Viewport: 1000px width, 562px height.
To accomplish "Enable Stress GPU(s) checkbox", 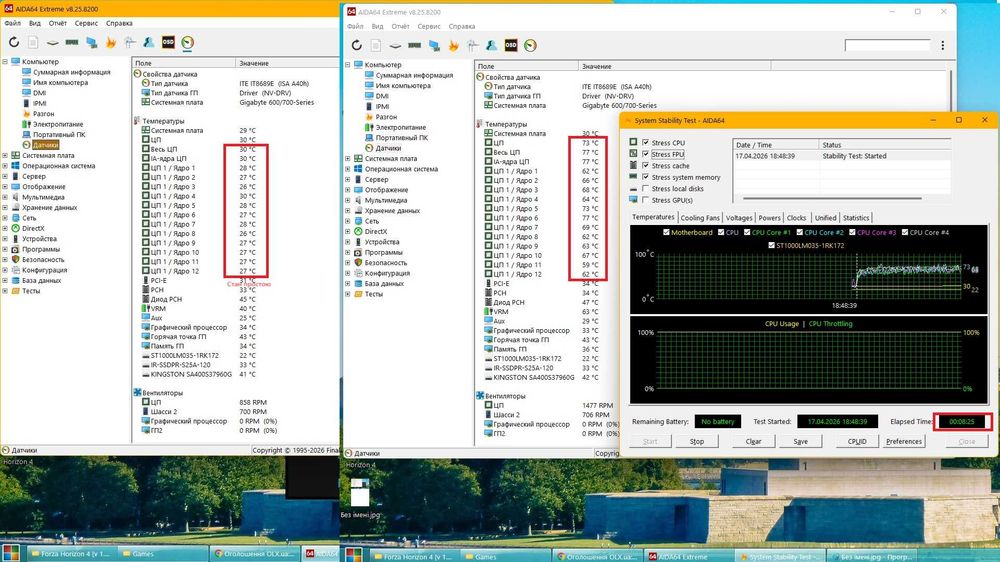I will click(646, 200).
